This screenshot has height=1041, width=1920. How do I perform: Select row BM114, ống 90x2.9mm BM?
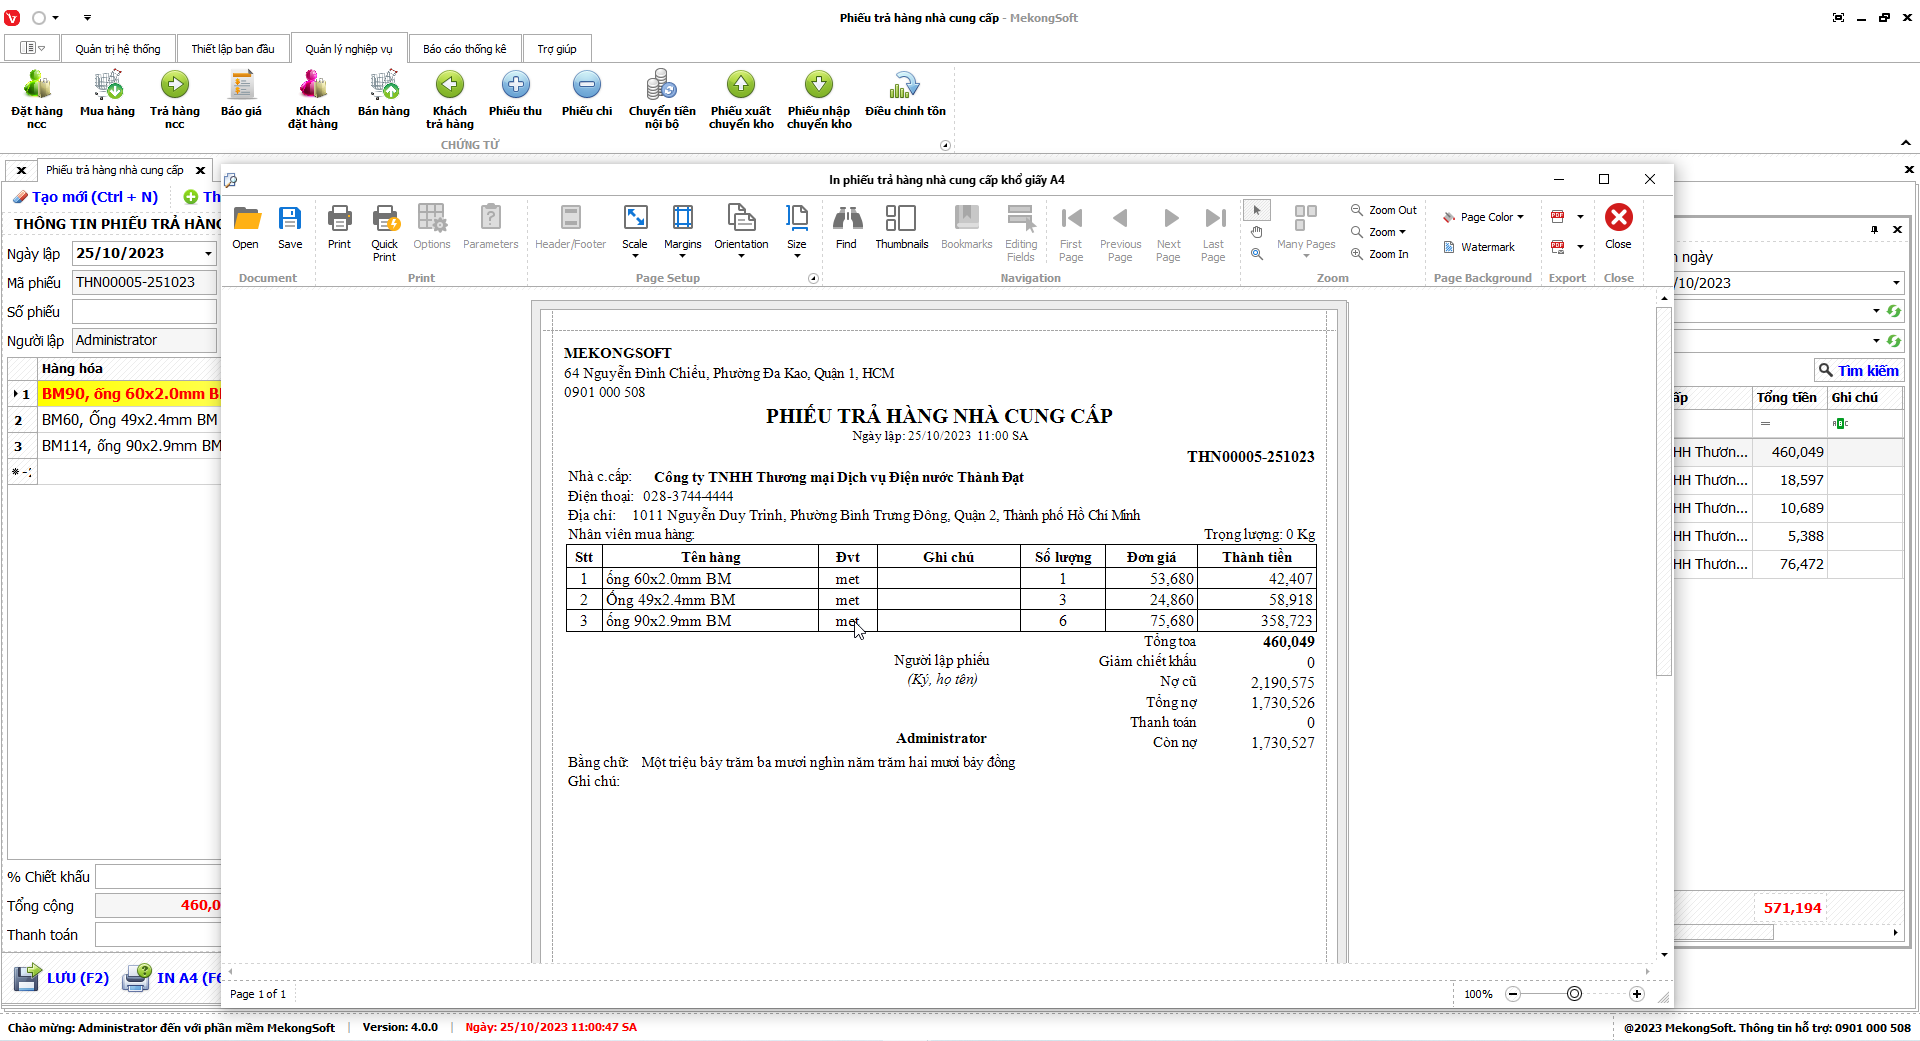(x=129, y=446)
